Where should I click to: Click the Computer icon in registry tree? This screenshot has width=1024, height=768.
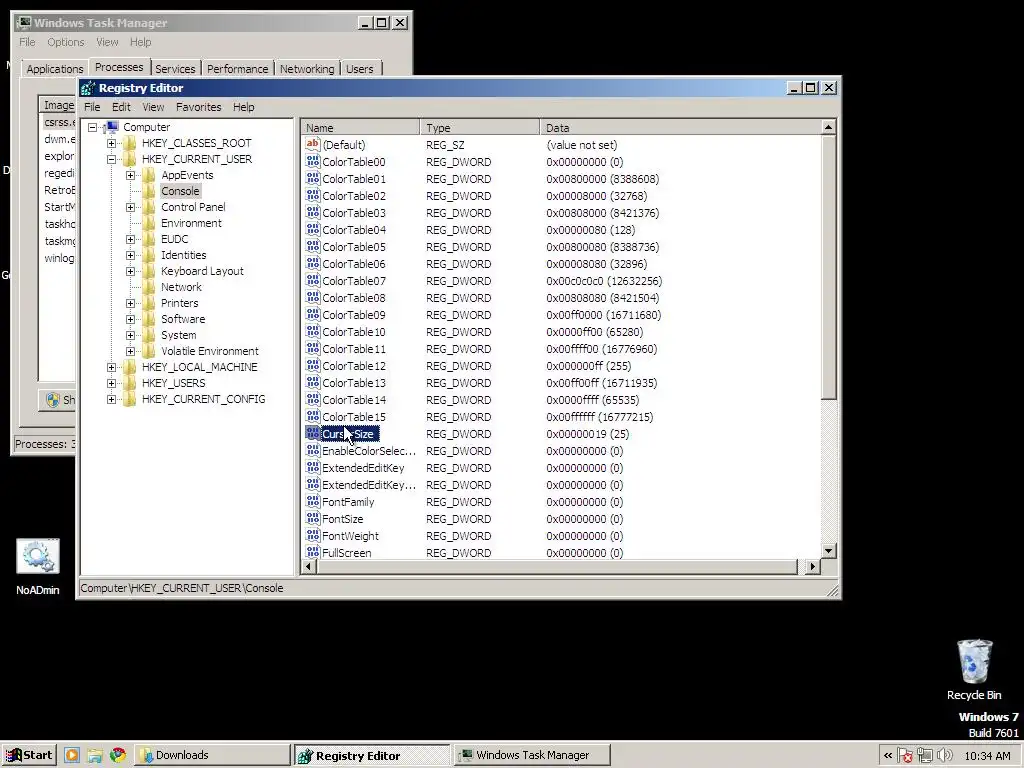point(112,127)
